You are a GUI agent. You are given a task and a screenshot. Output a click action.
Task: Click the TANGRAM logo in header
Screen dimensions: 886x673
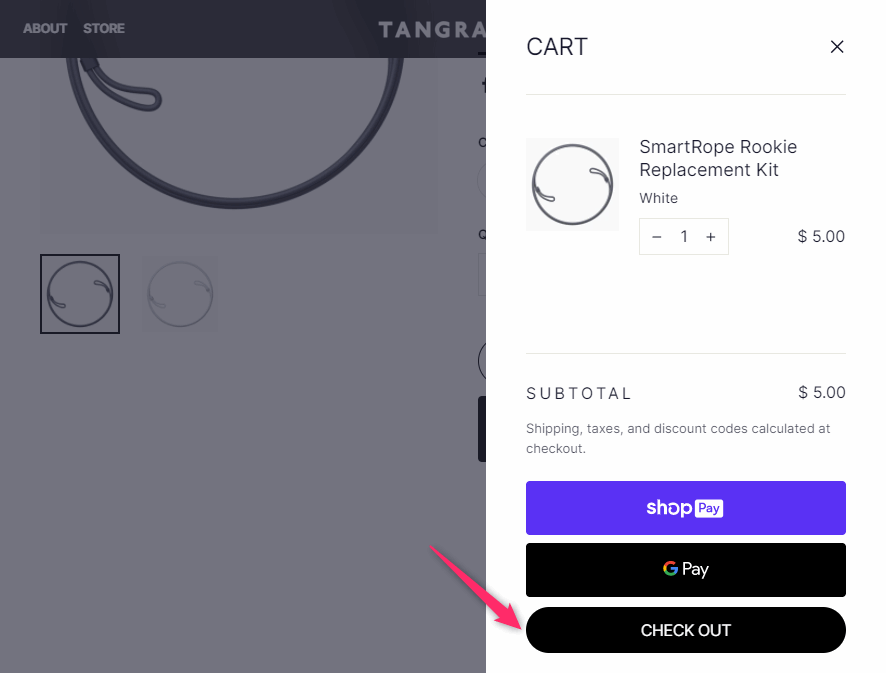tap(432, 29)
